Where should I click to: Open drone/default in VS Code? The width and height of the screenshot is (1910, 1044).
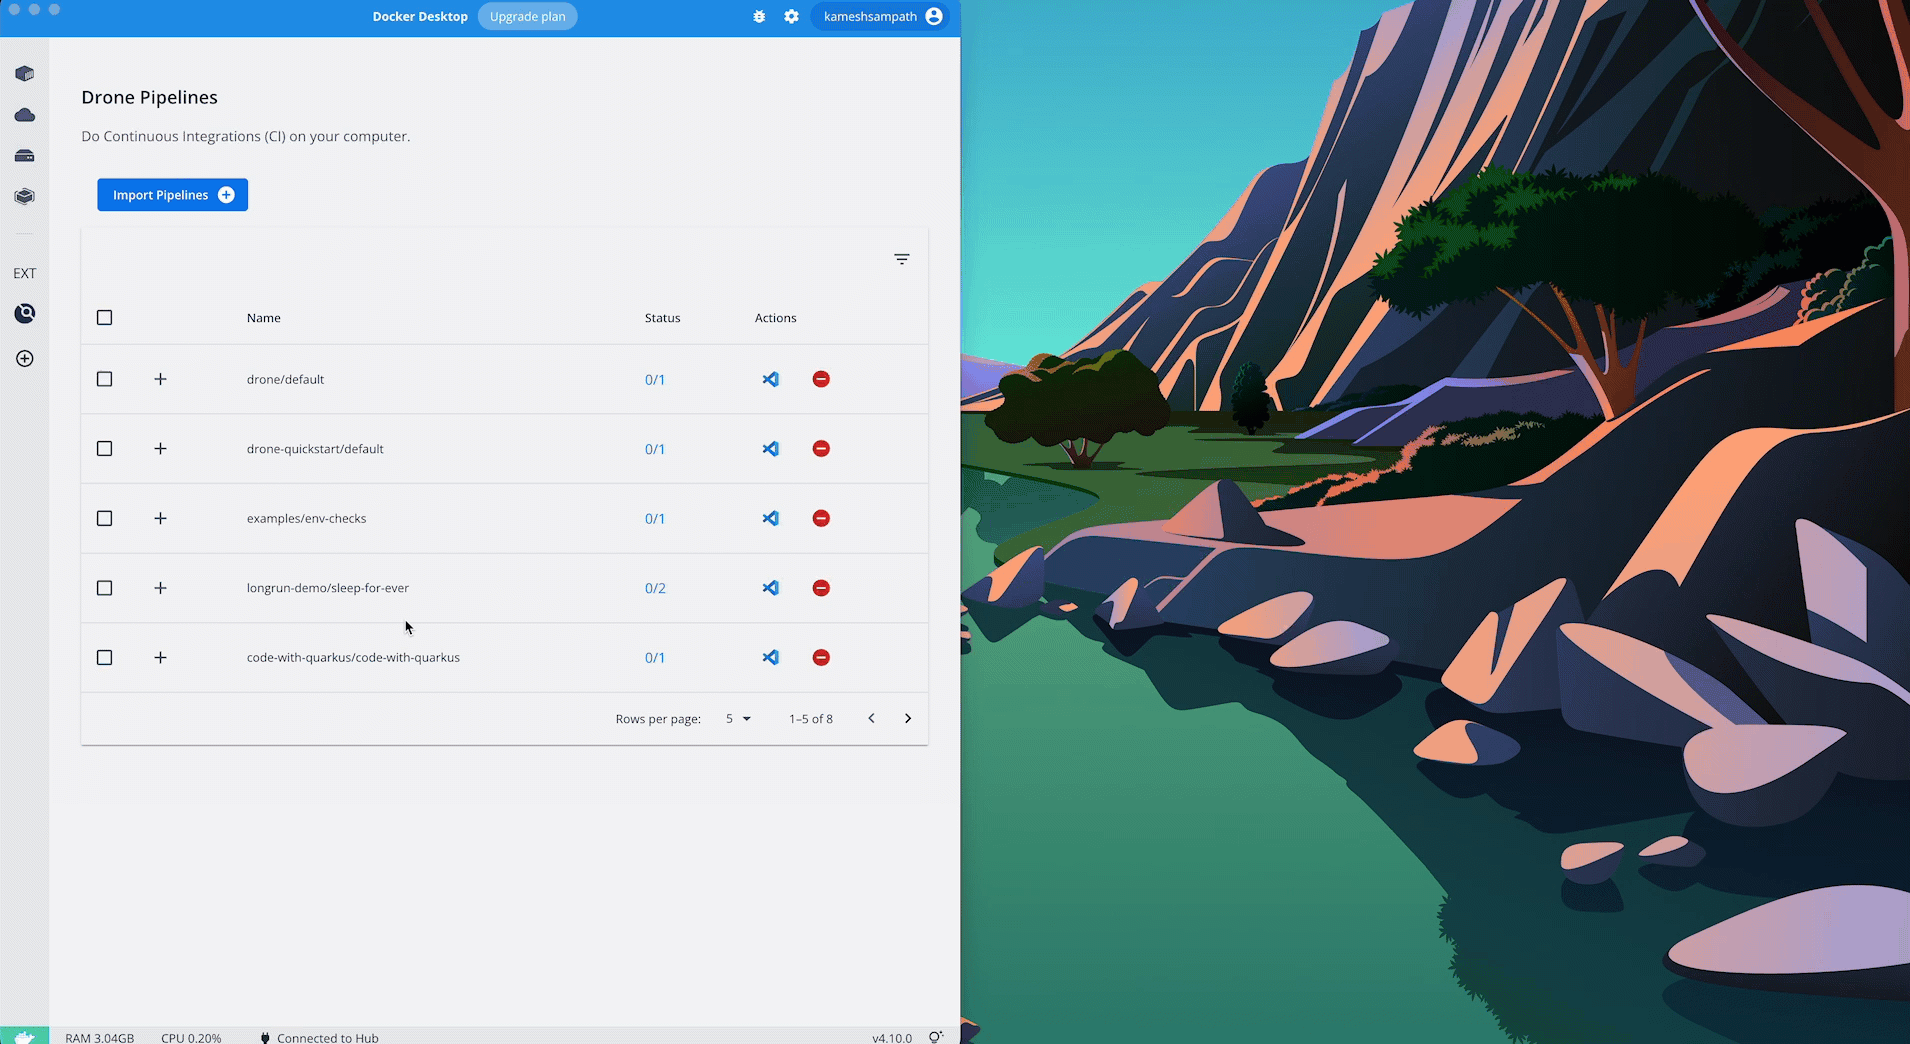[770, 379]
